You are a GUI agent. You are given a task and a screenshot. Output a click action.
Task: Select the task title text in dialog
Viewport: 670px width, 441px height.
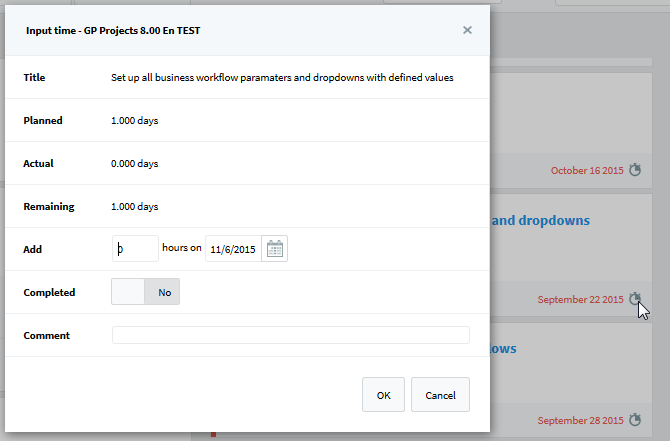tap(282, 78)
